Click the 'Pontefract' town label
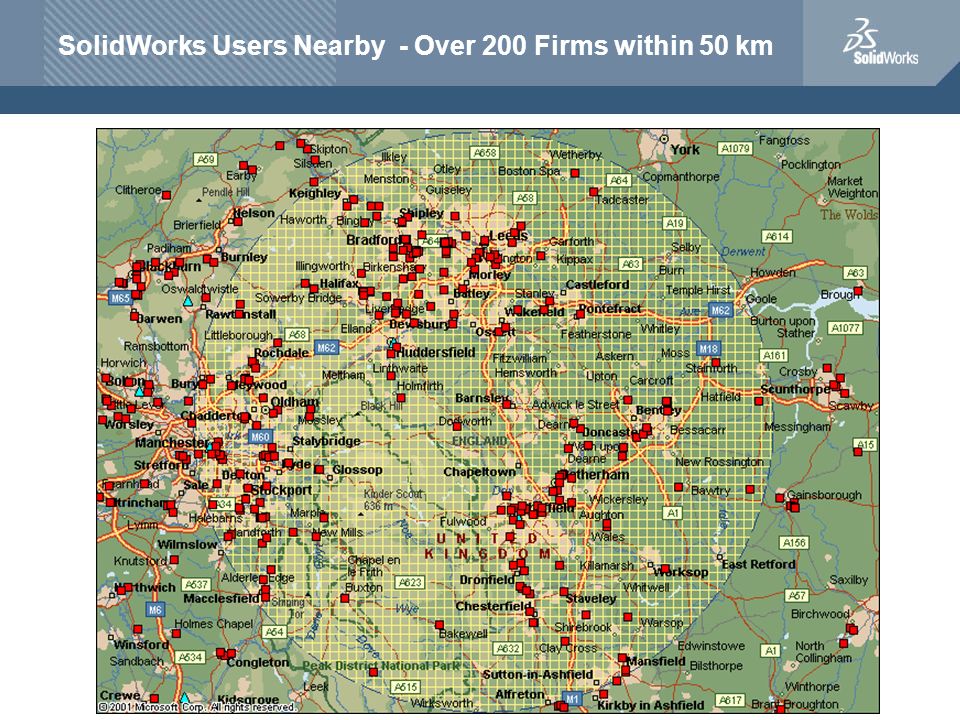The width and height of the screenshot is (960, 720). tap(610, 308)
